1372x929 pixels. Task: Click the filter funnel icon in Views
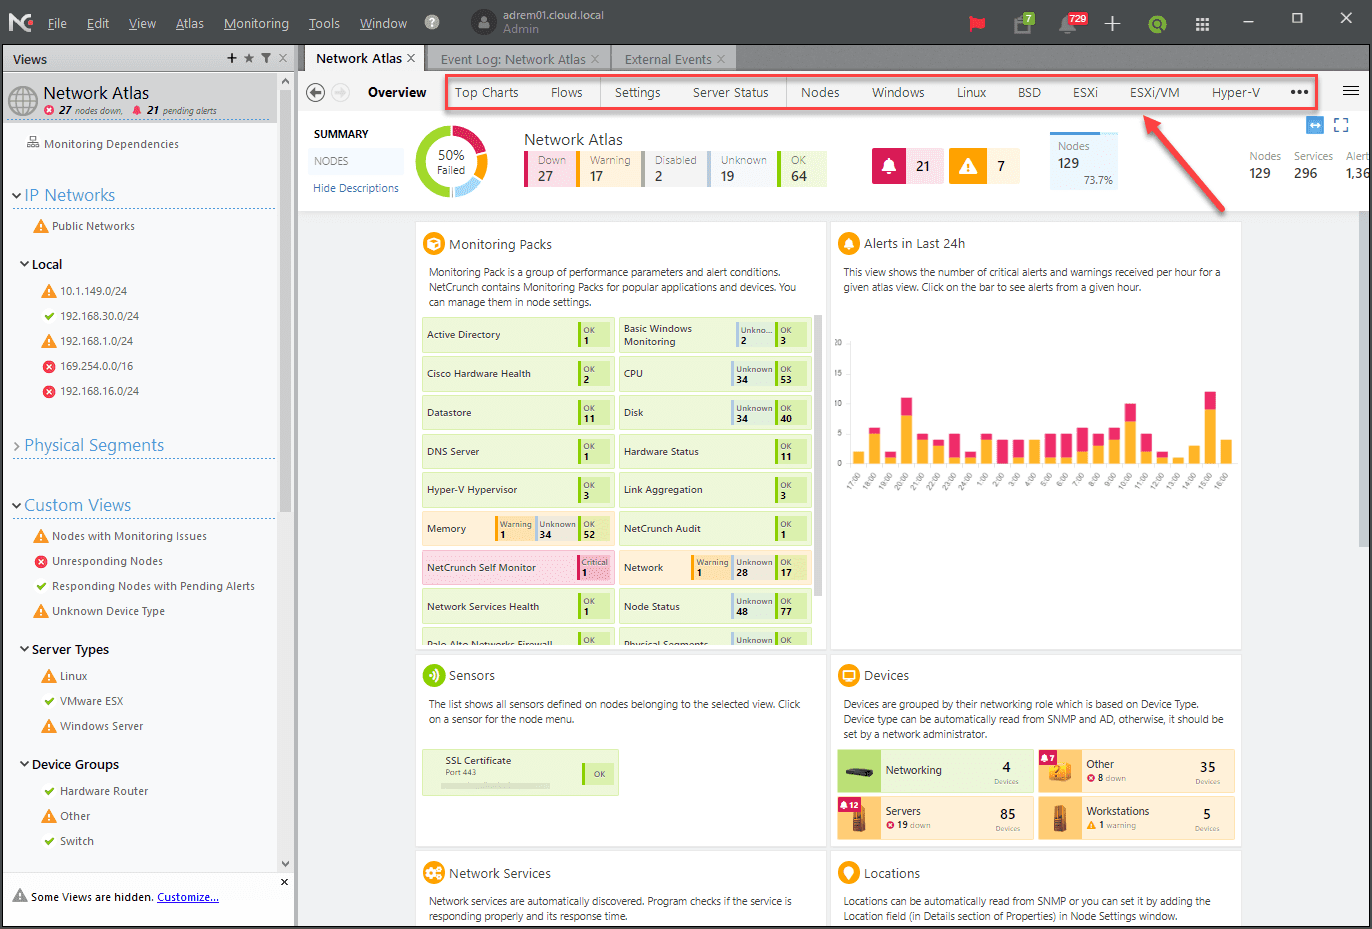point(266,58)
